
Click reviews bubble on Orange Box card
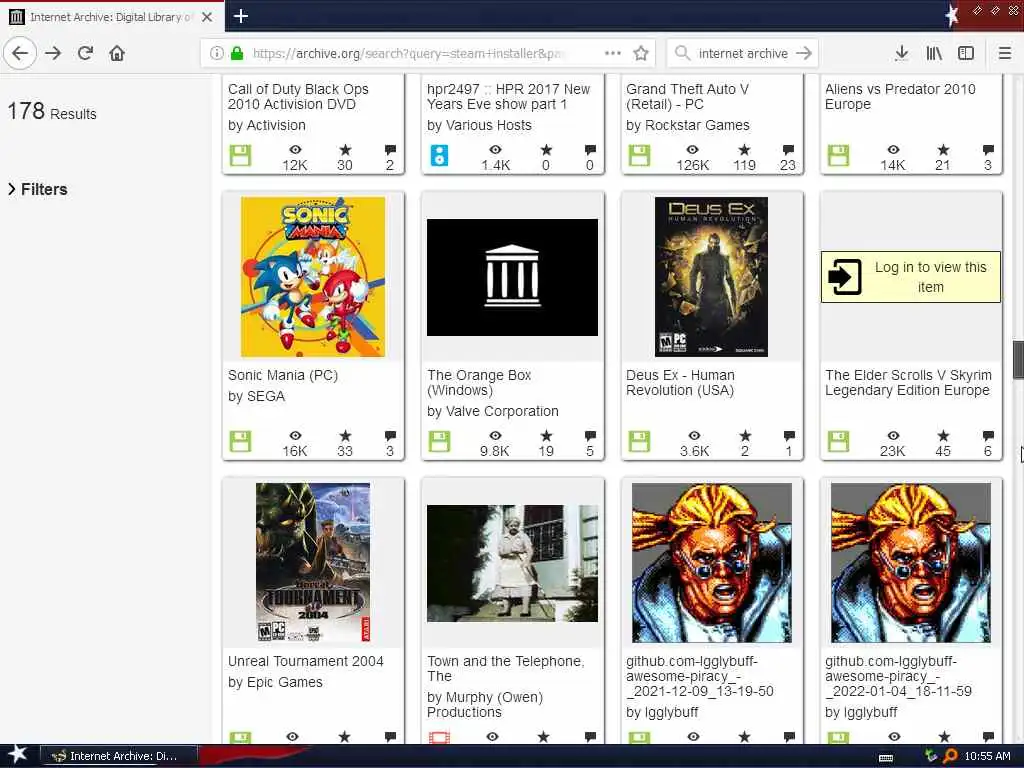coord(590,436)
